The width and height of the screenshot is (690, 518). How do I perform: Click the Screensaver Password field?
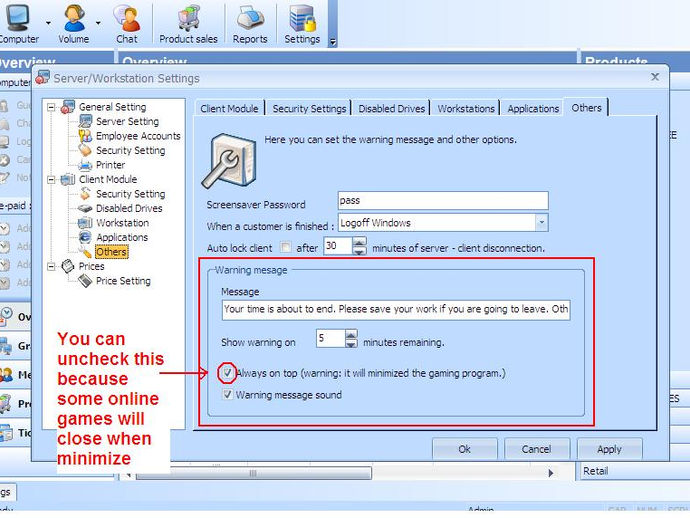click(x=443, y=201)
